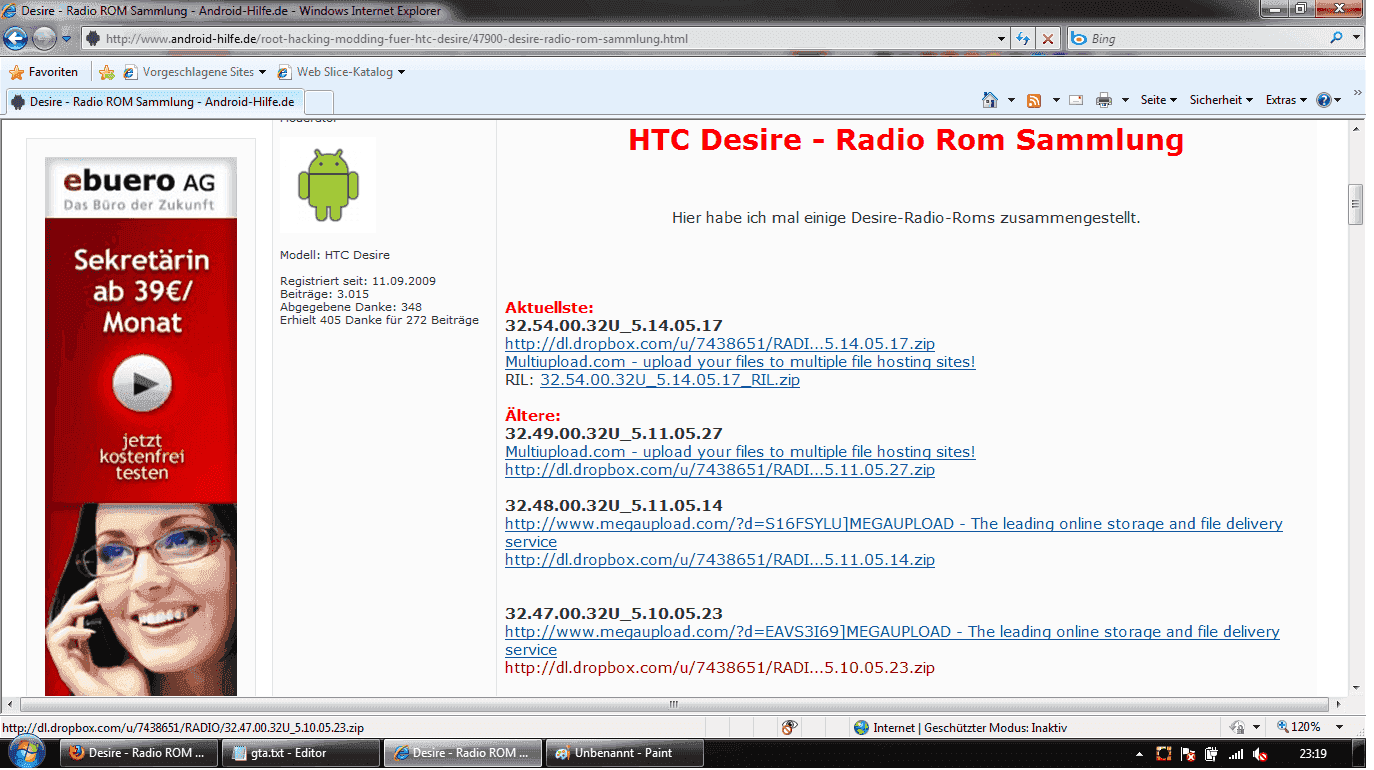Screen dimensions: 1374x770
Task: Click the 23:19 taskbar clock
Action: tap(1313, 753)
